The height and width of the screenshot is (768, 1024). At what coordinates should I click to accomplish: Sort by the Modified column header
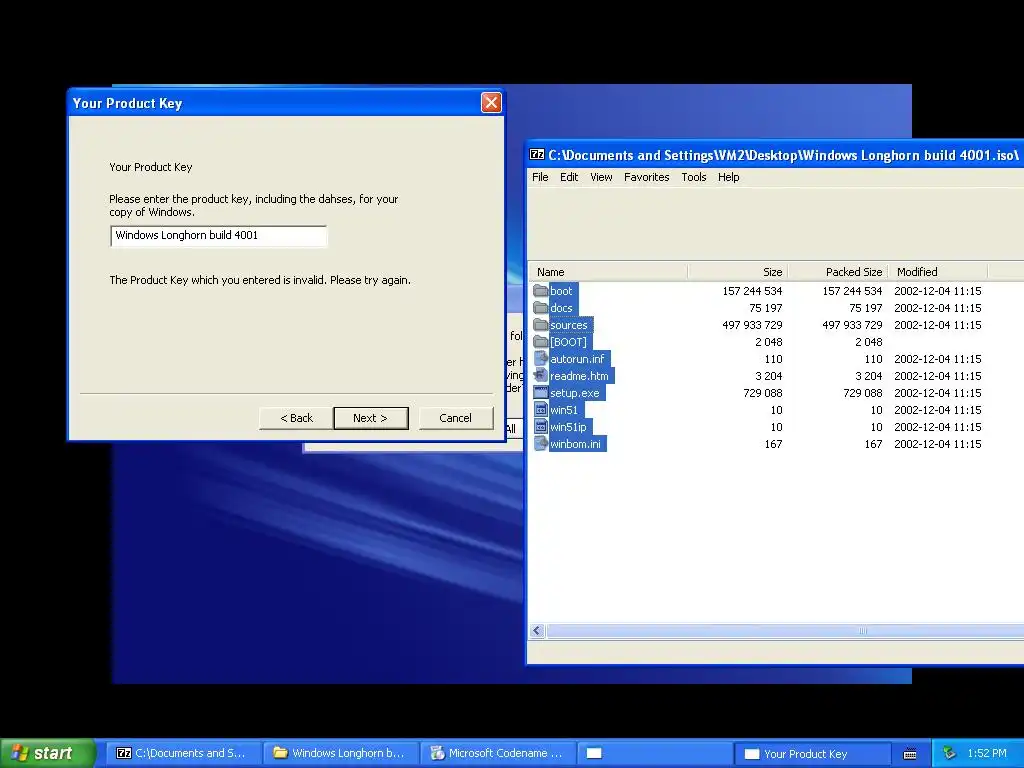937,272
